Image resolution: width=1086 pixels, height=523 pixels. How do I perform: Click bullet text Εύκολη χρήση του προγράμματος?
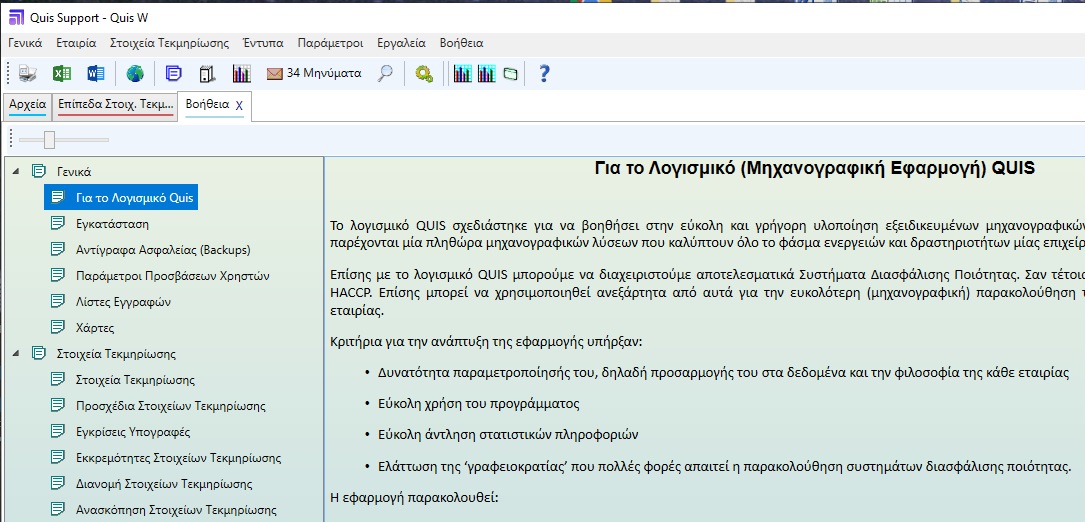click(479, 403)
